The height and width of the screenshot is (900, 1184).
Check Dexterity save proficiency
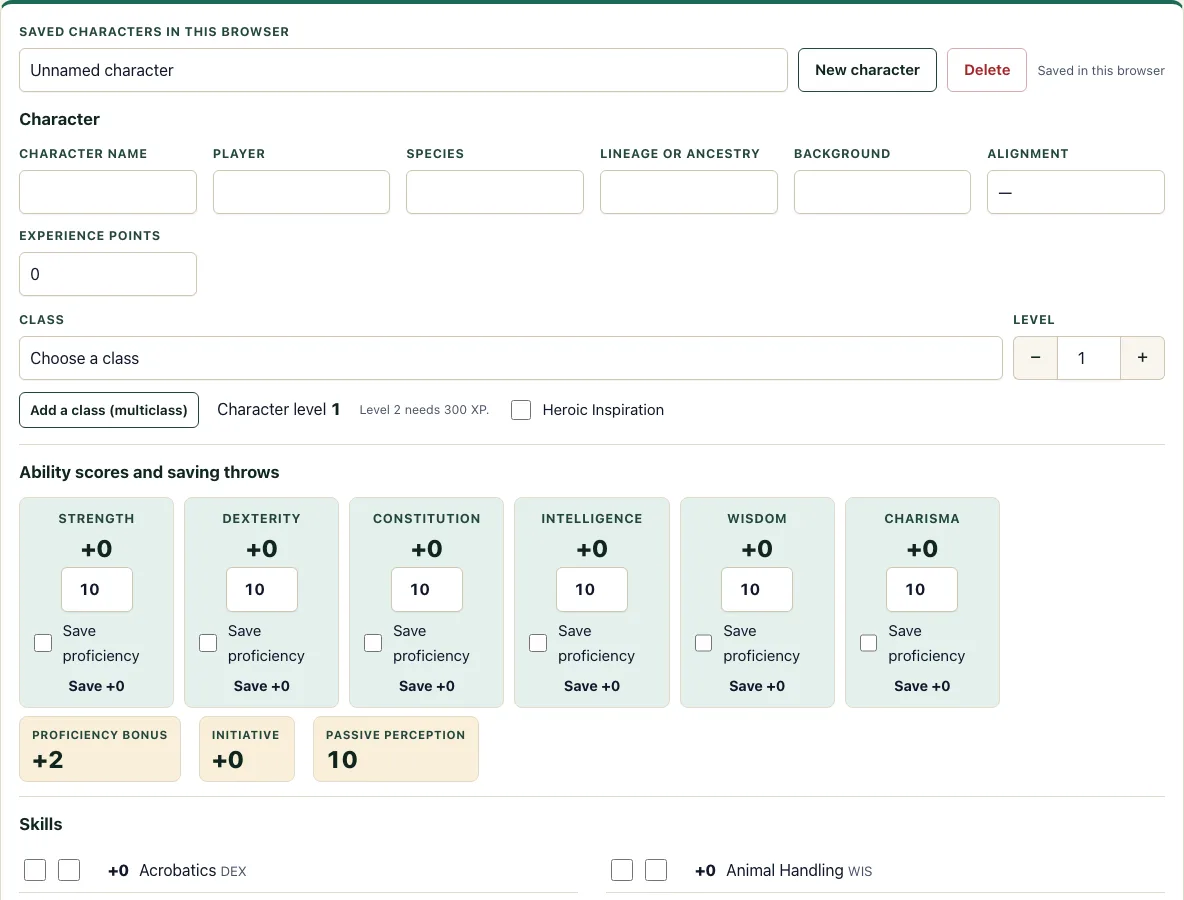[x=208, y=643]
